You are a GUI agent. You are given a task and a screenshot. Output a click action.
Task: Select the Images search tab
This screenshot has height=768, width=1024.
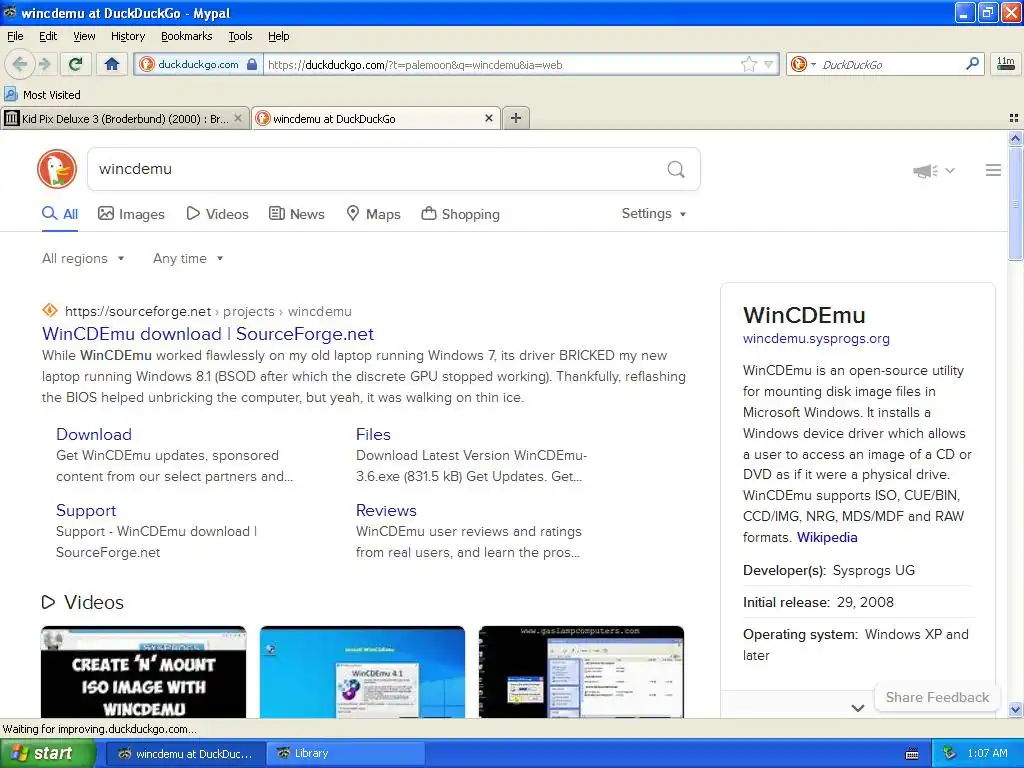[131, 214]
